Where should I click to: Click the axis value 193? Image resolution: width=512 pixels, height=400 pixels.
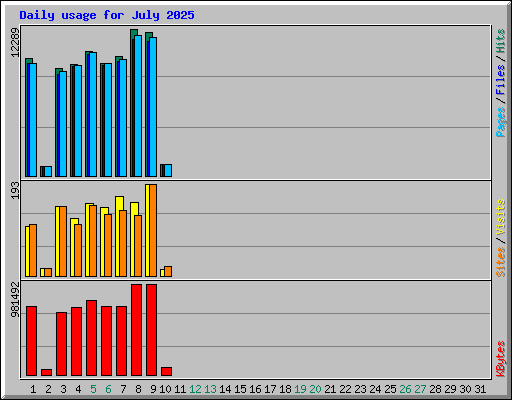15,190
